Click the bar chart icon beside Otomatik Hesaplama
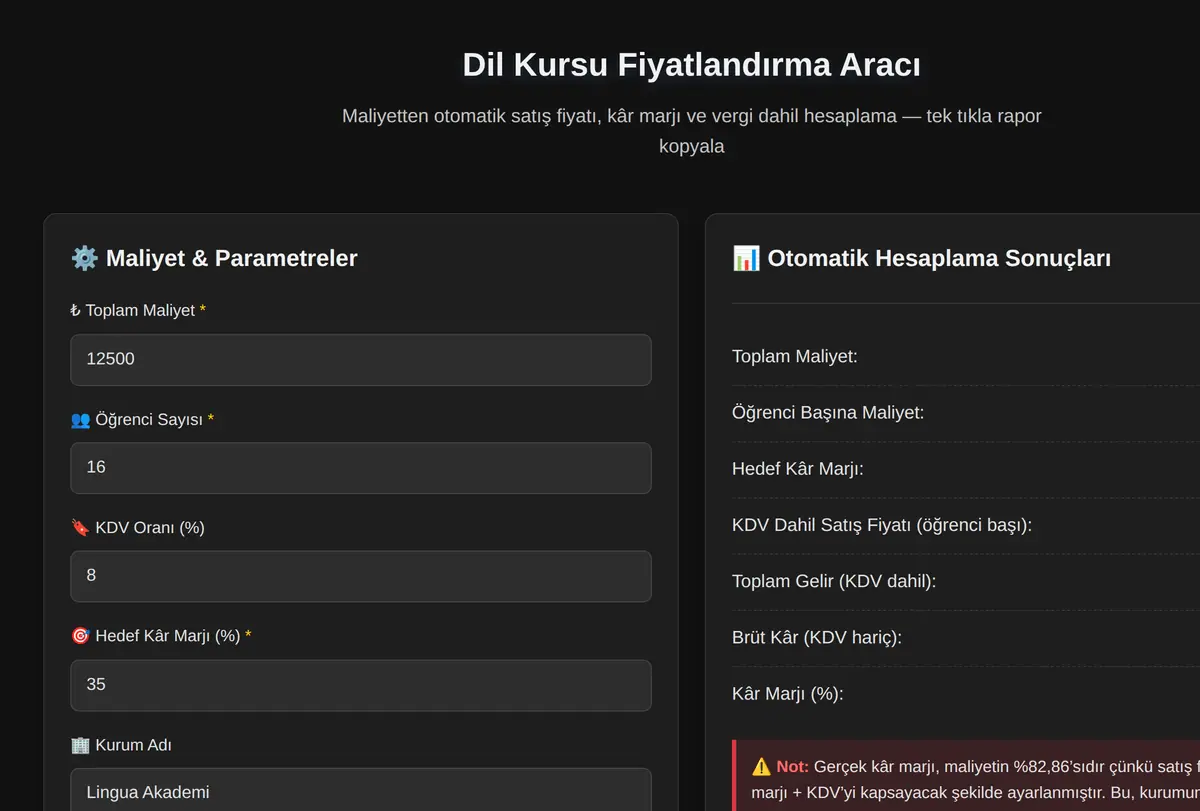The width and height of the screenshot is (1200, 811). click(x=746, y=258)
